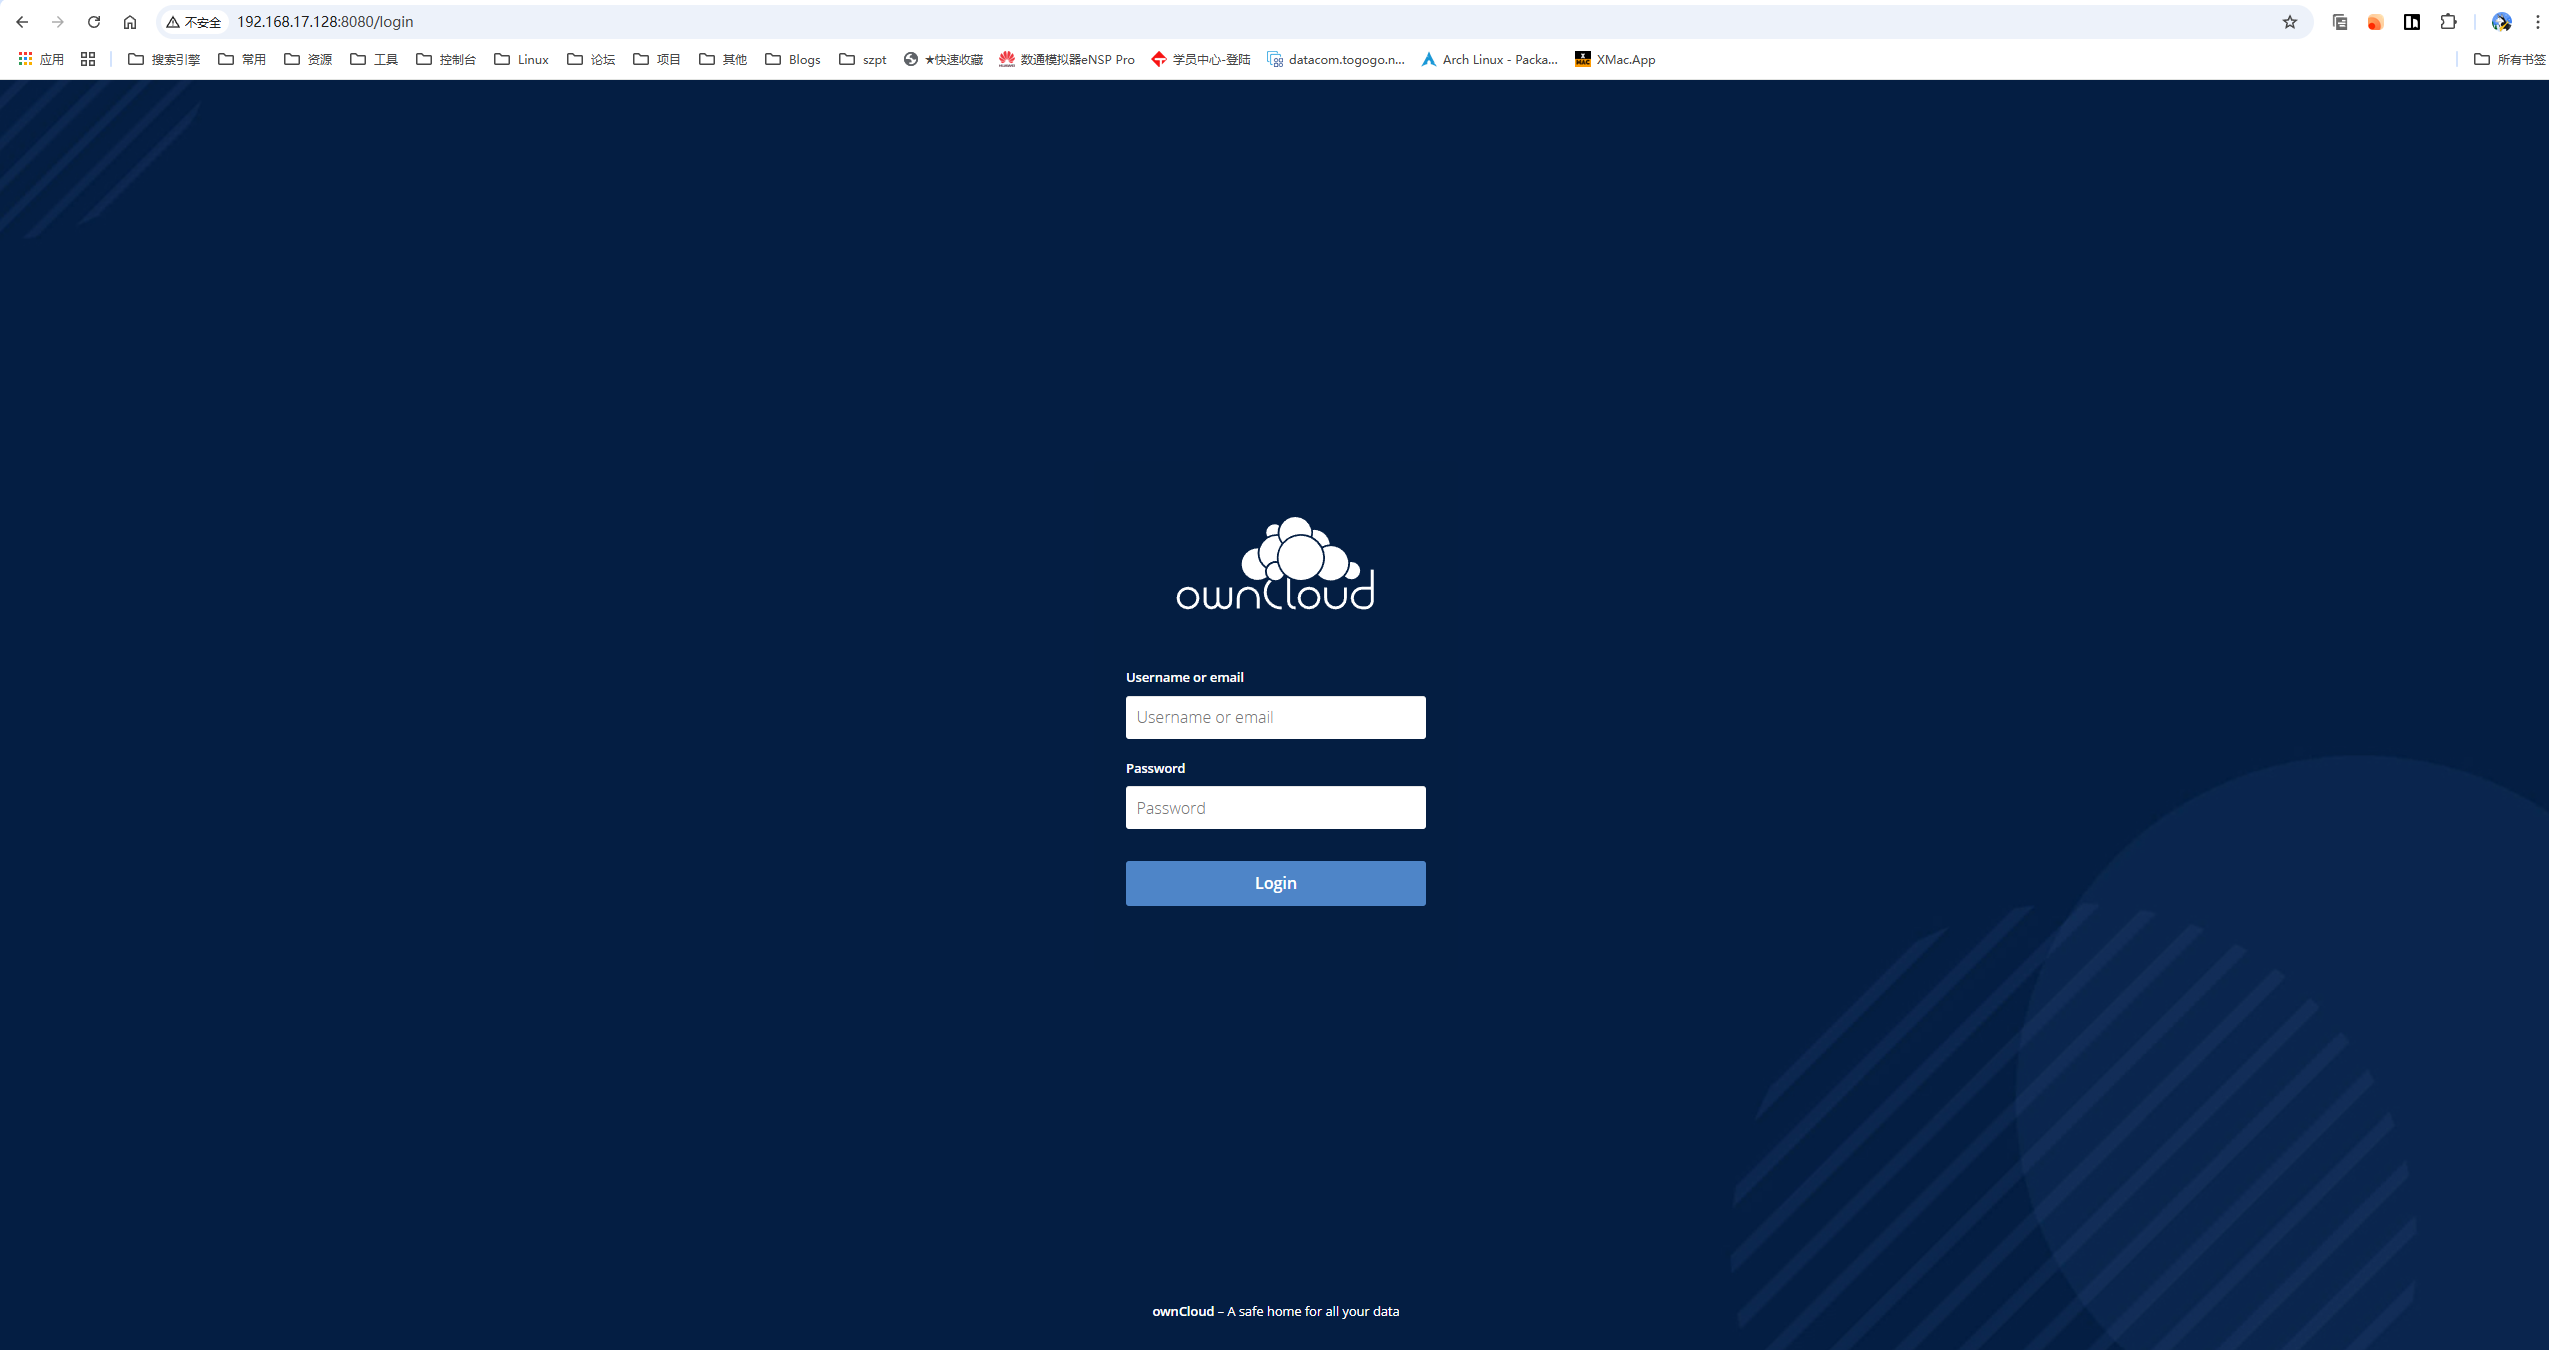Open the 搜索引擎 bookmark folder
2549x1350 pixels.
click(x=164, y=59)
